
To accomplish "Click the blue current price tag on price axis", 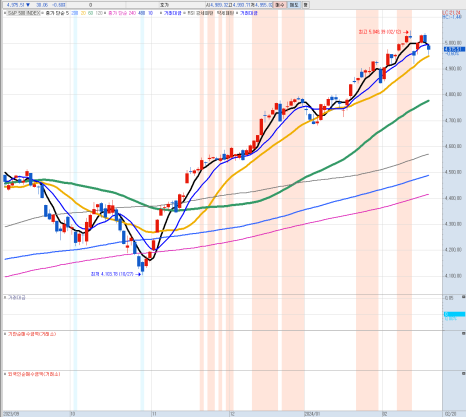I will click(454, 49).
